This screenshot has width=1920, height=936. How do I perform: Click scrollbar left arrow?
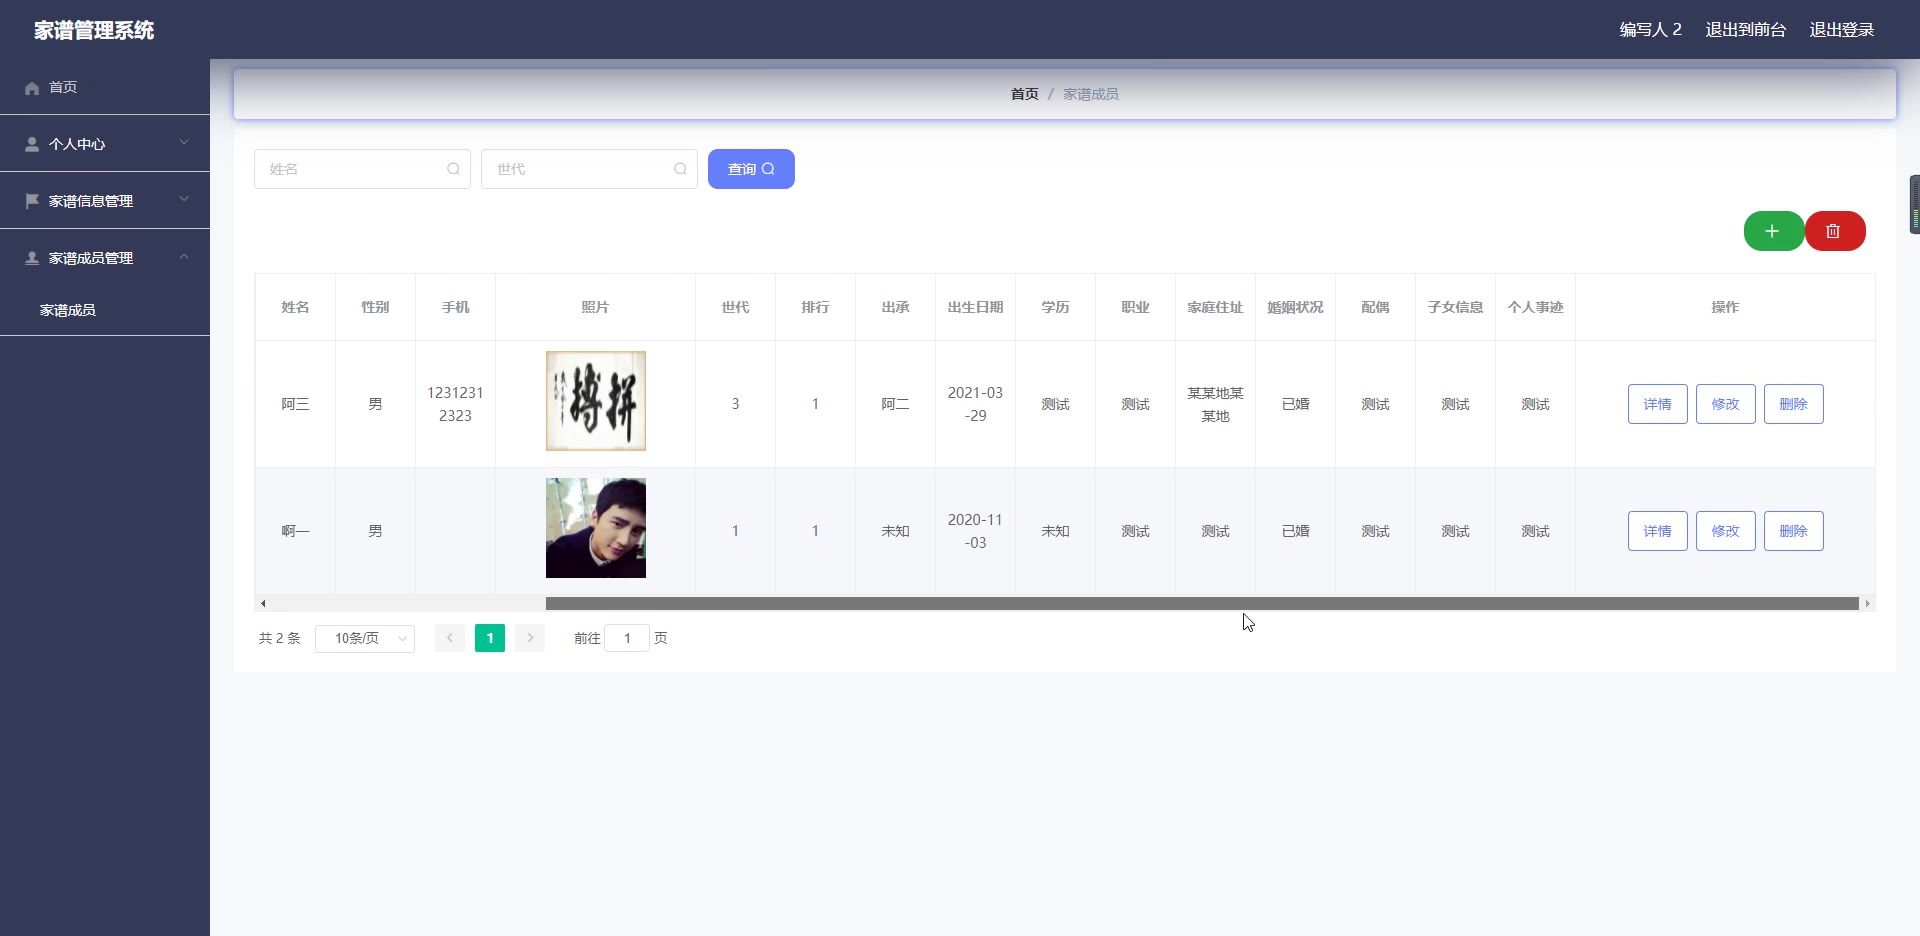pyautogui.click(x=263, y=603)
